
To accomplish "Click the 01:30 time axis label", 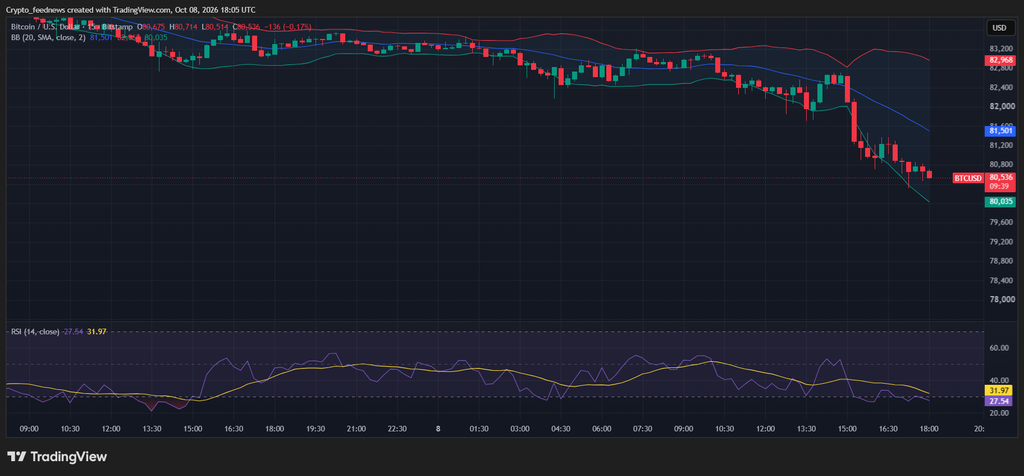I will 479,429.
